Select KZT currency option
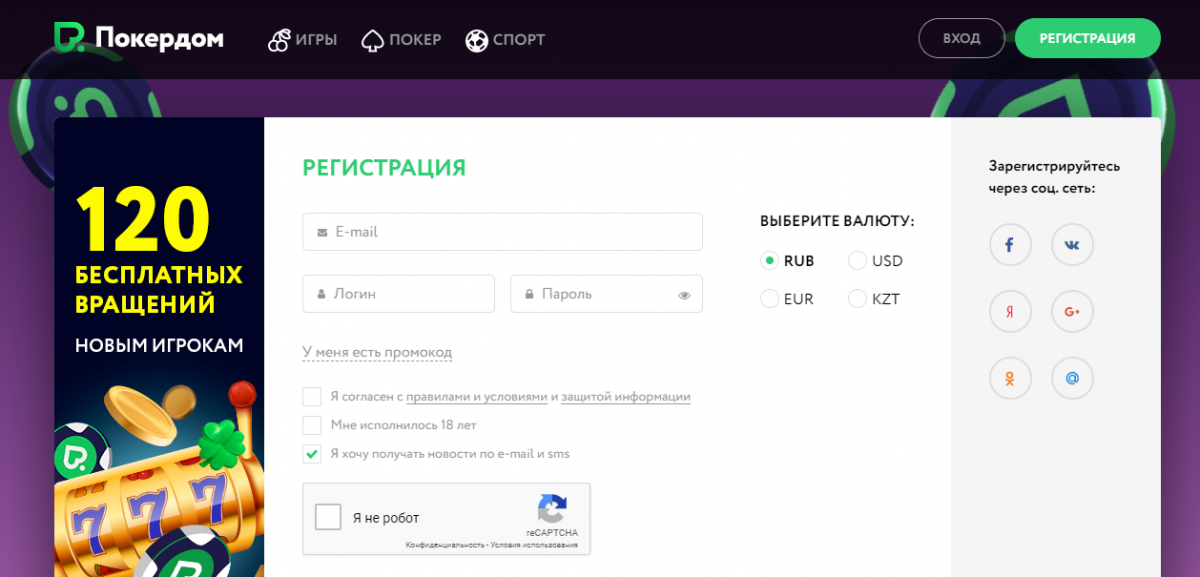The image size is (1200, 577). (x=857, y=298)
